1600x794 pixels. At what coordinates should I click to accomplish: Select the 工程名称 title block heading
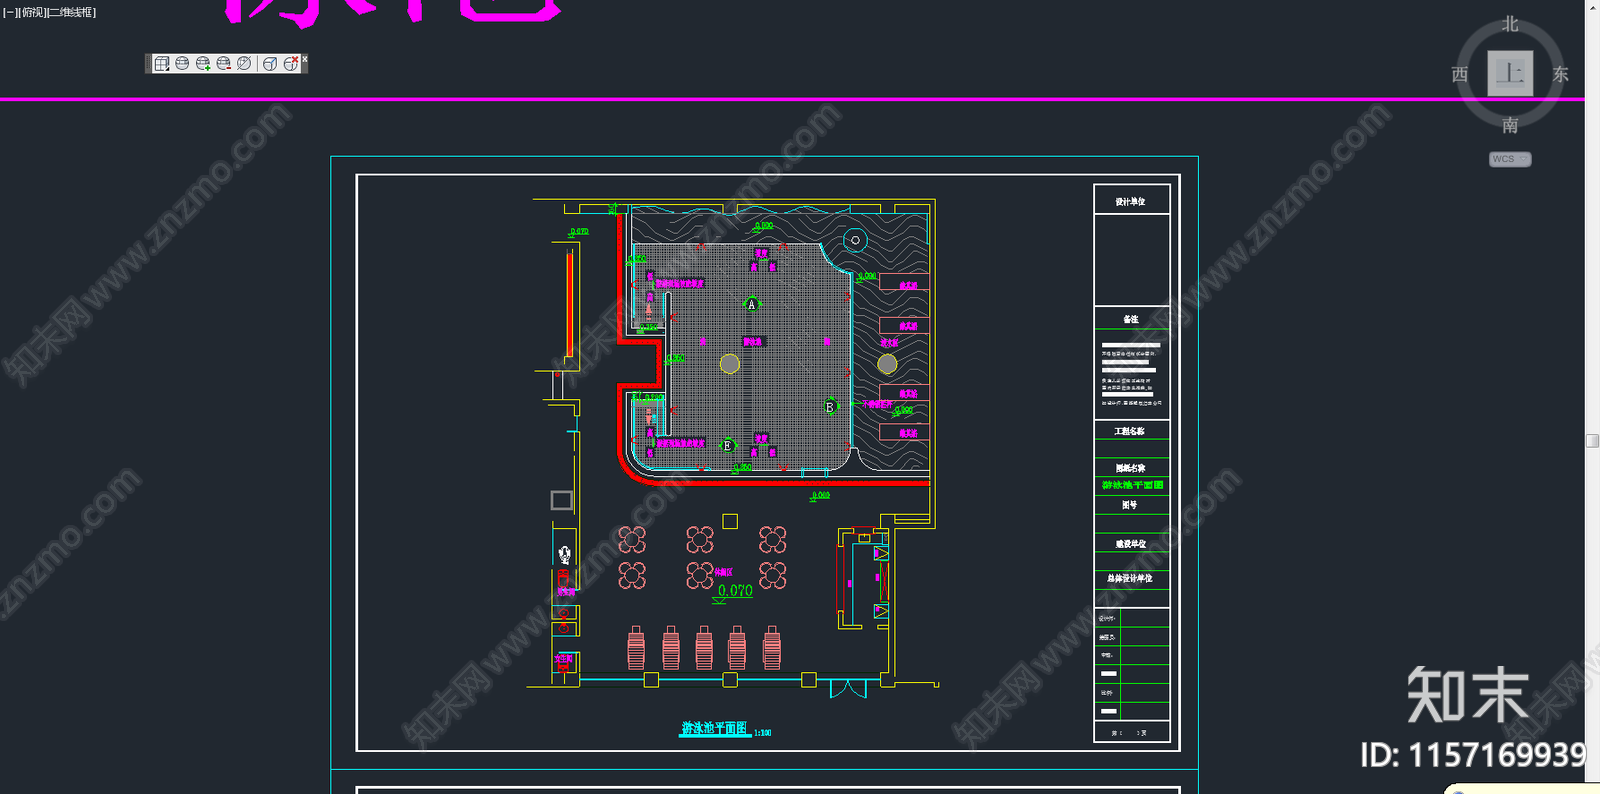1130,431
